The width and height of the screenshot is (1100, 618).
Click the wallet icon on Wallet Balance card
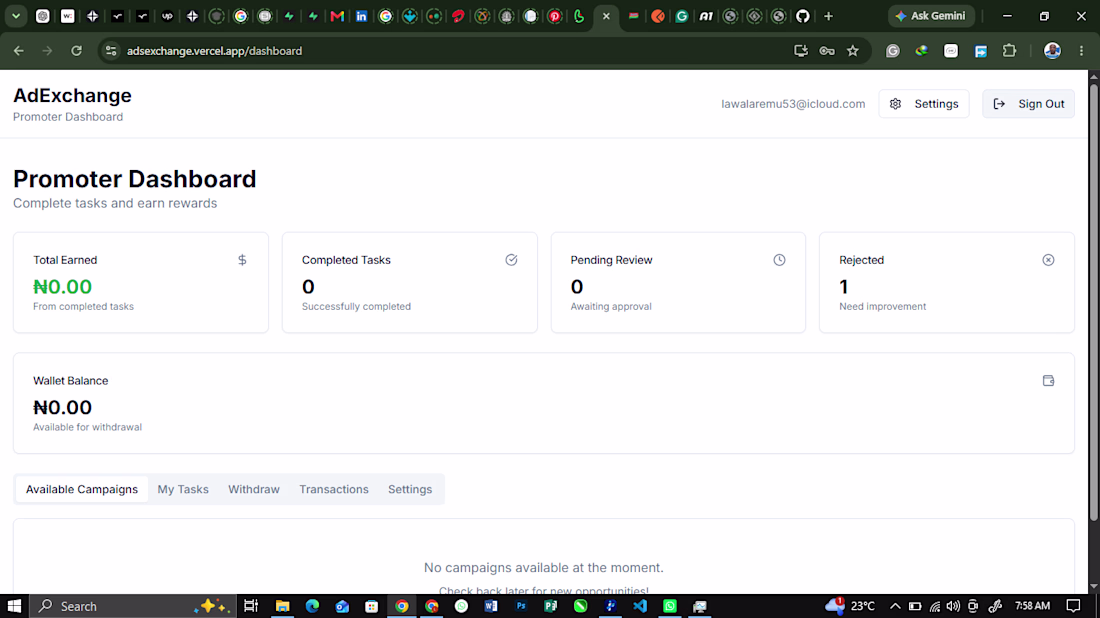[x=1048, y=381]
